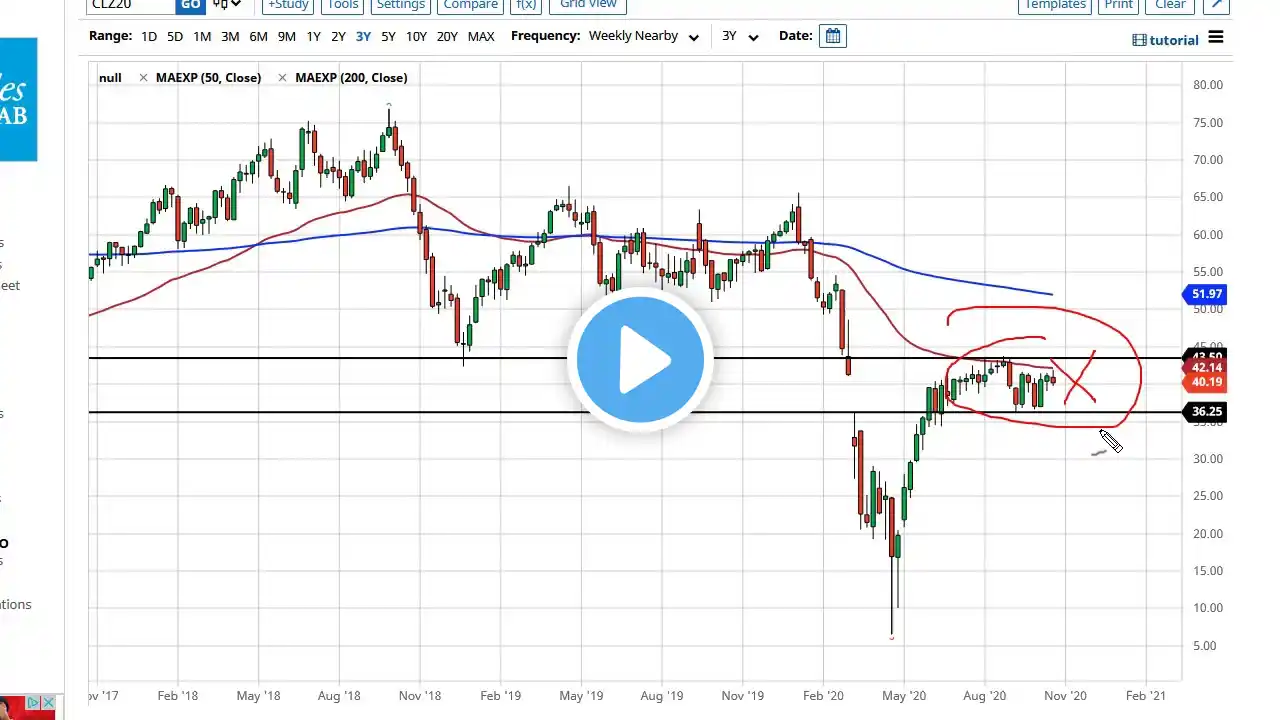This screenshot has width=1280, height=720.
Task: Set range to 3M
Action: [230, 36]
